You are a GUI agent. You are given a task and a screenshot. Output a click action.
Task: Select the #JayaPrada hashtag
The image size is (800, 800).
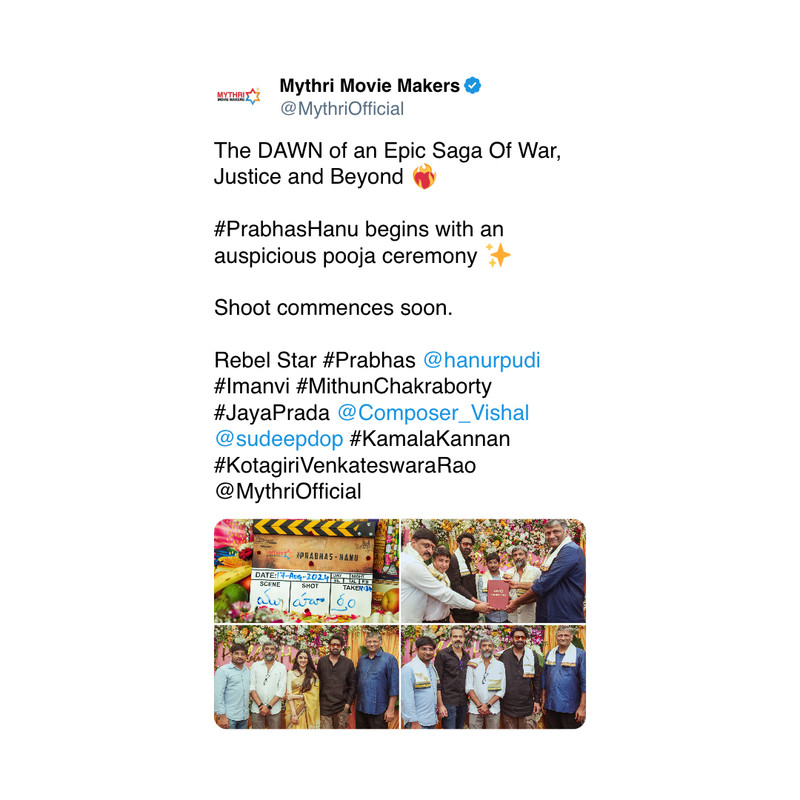click(x=272, y=413)
